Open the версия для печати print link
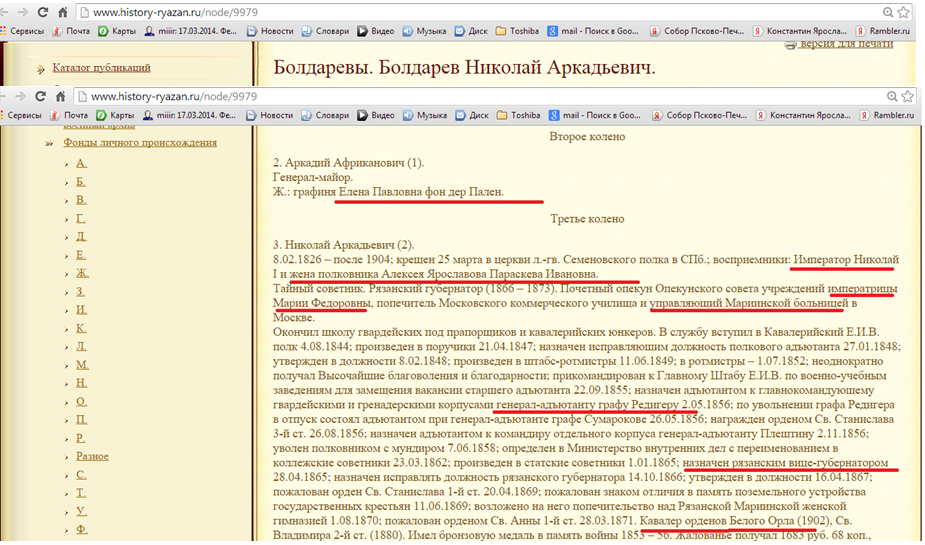This screenshot has width=925, height=545. click(x=846, y=44)
